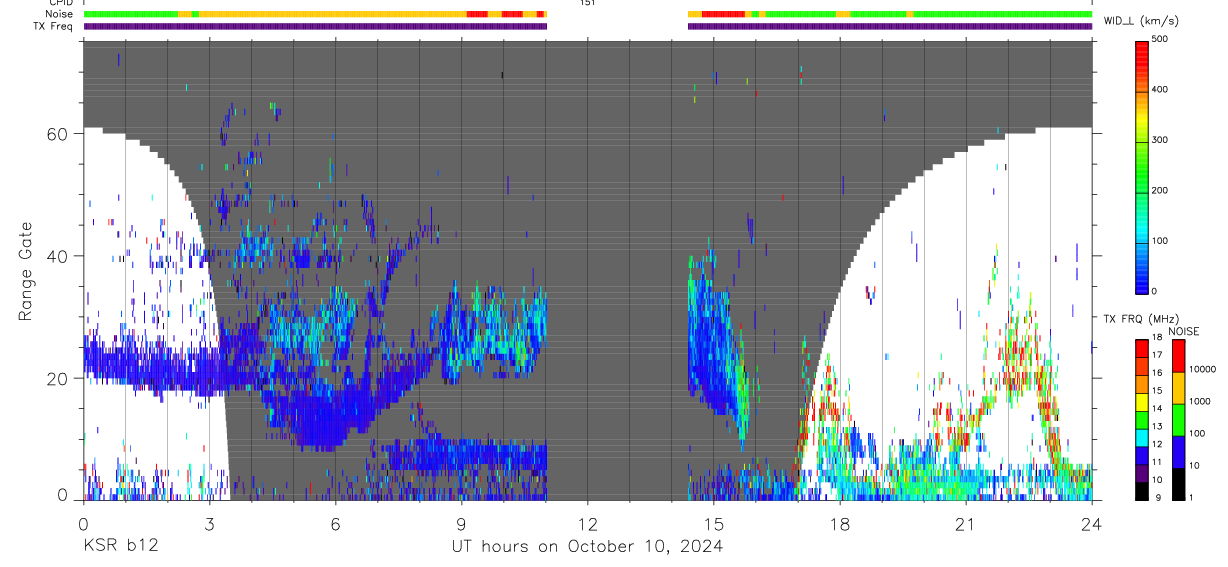Viewport: 1228px width, 567px height.
Task: Click the '13' tick on TX FRQ legend
Action: pos(1157,426)
